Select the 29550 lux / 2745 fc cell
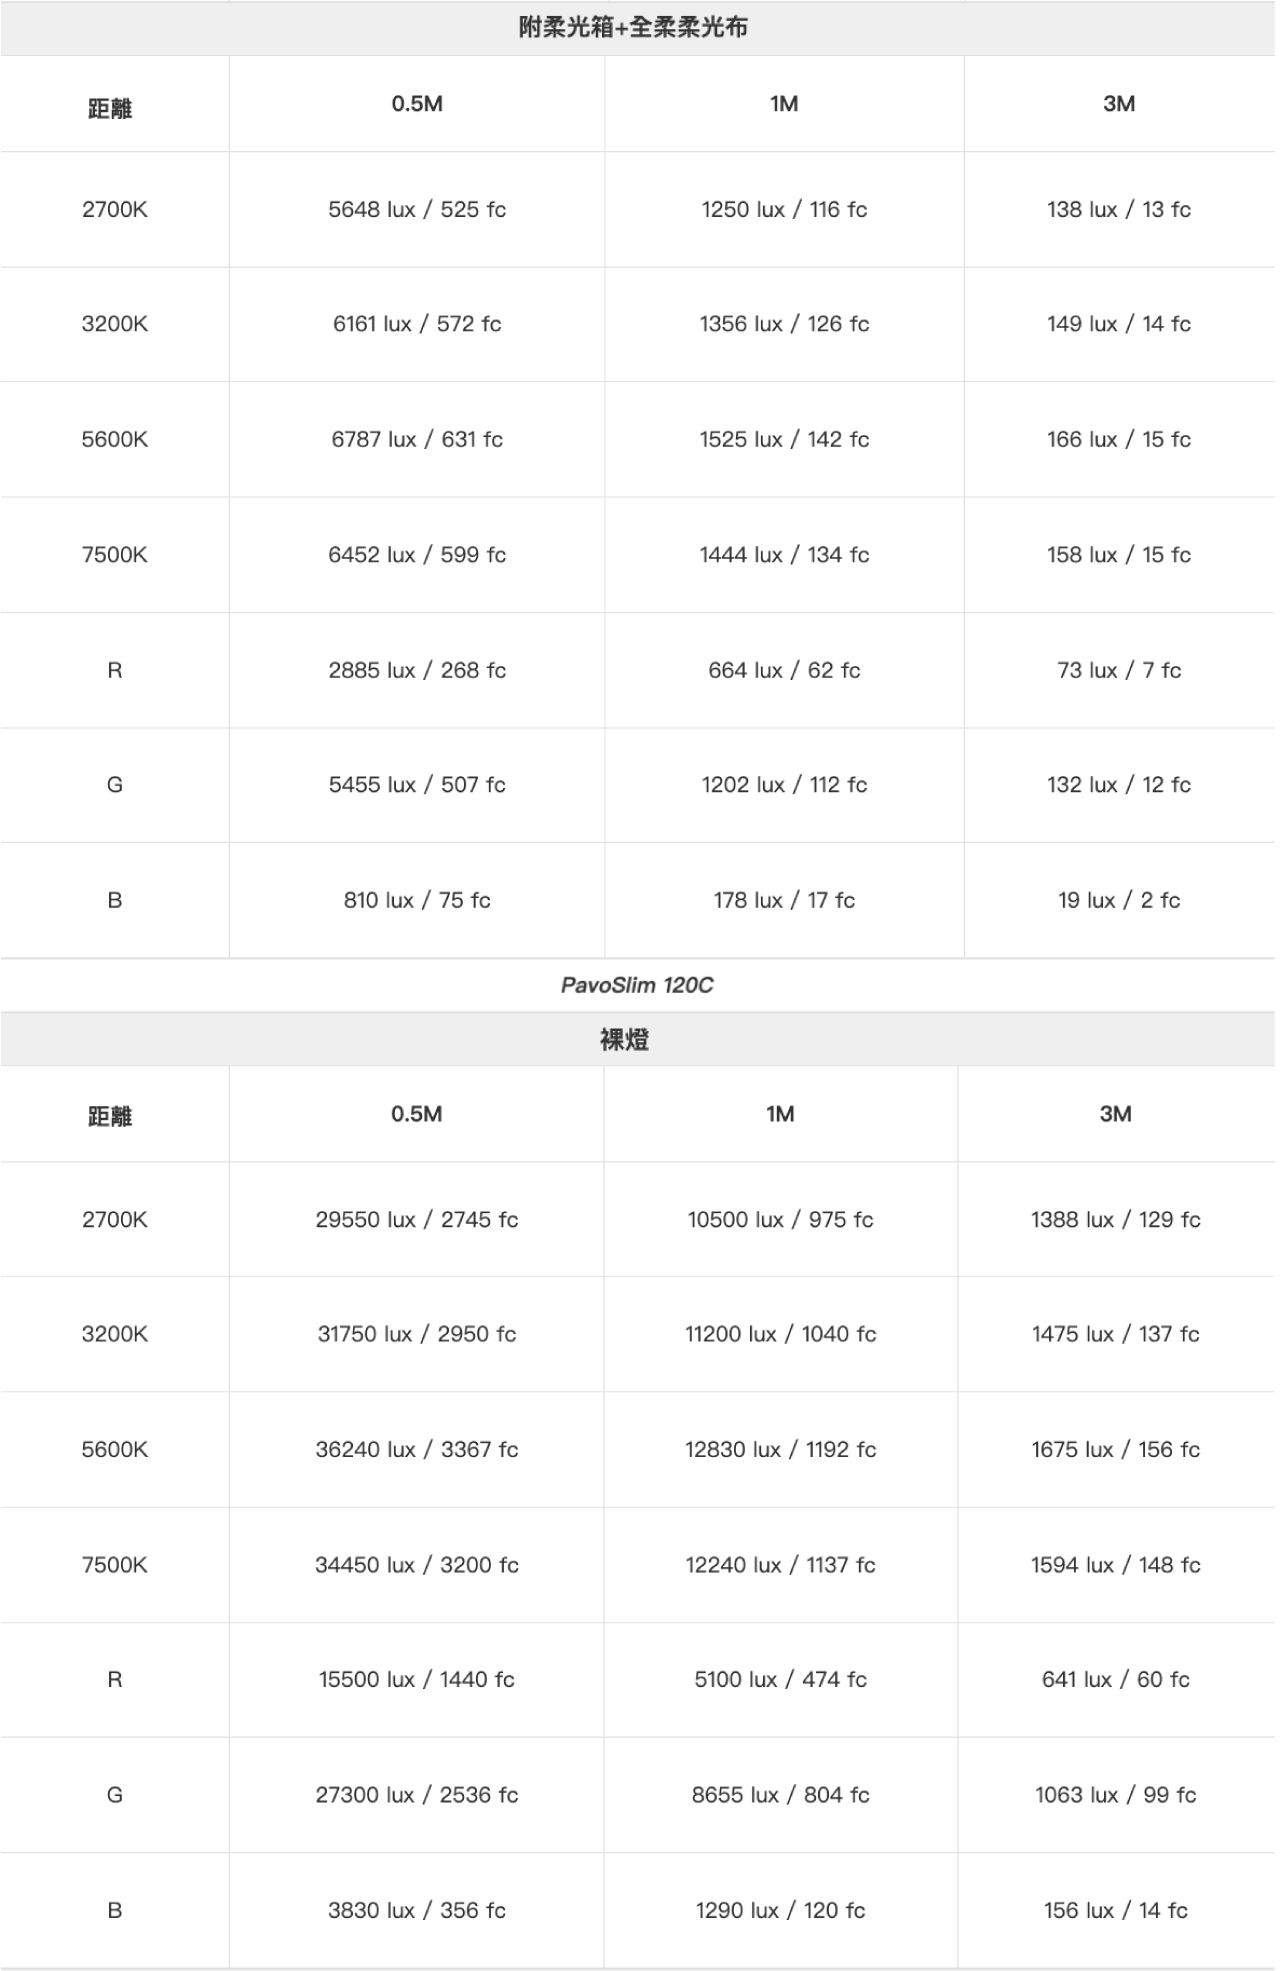 [417, 1219]
